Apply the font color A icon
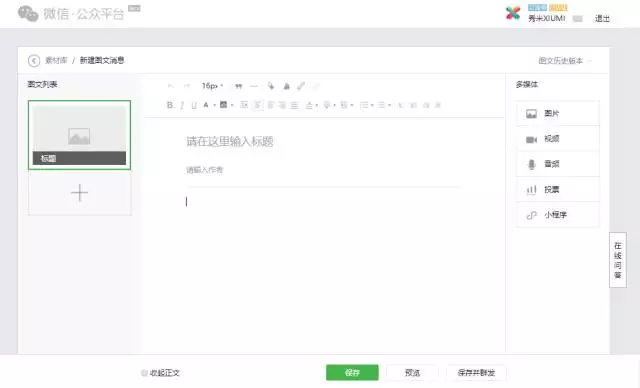 tap(206, 105)
